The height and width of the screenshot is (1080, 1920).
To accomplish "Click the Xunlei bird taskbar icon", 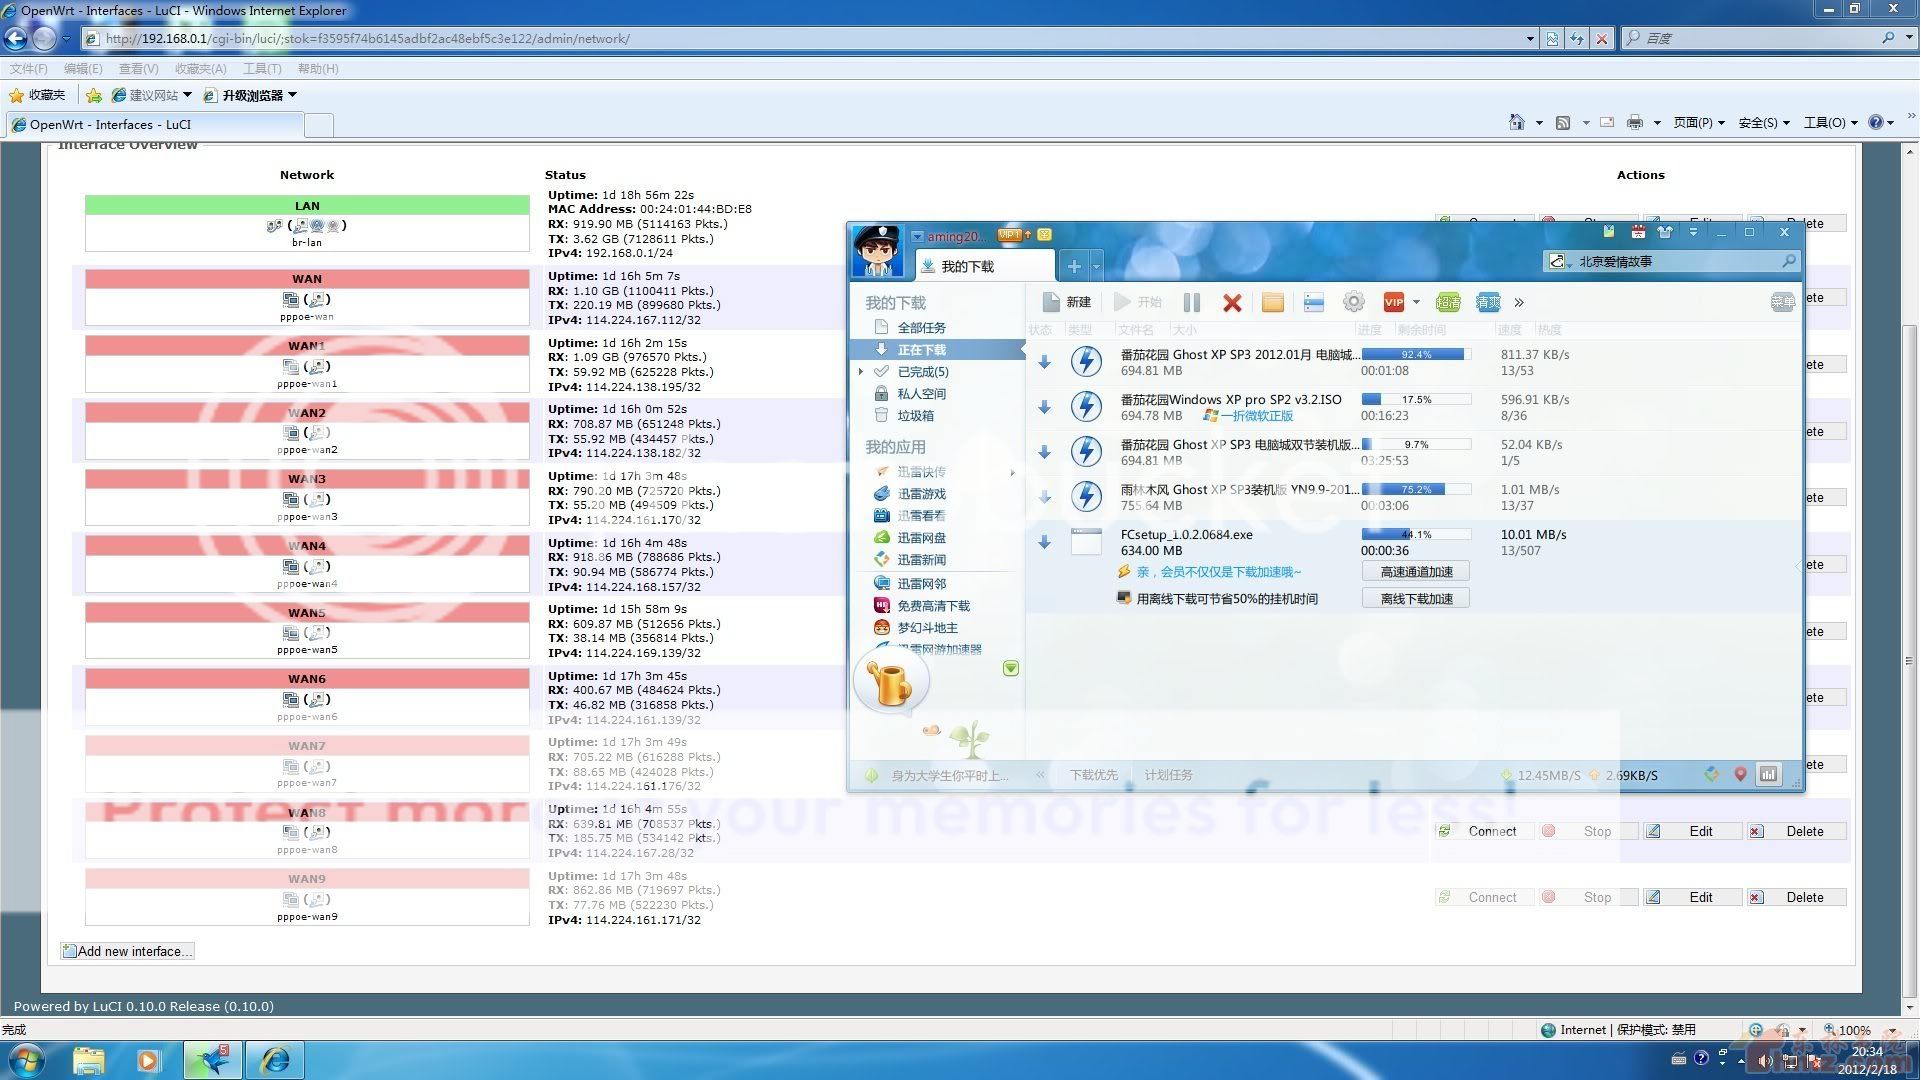I will click(212, 1060).
